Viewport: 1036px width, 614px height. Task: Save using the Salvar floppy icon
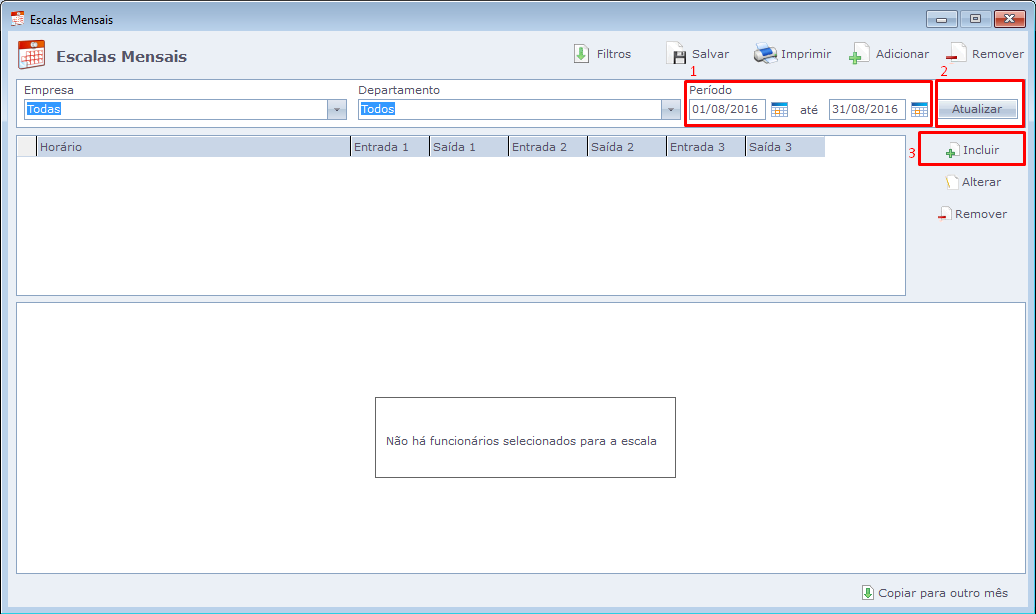pos(675,54)
